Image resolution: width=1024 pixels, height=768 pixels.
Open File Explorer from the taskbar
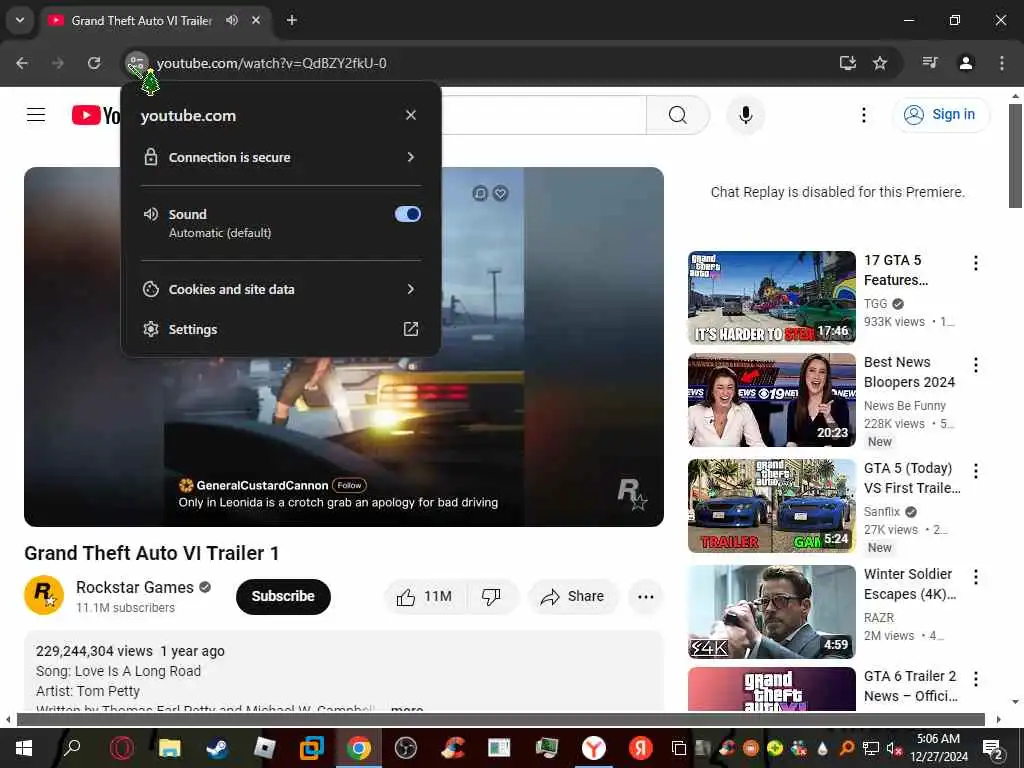click(169, 748)
